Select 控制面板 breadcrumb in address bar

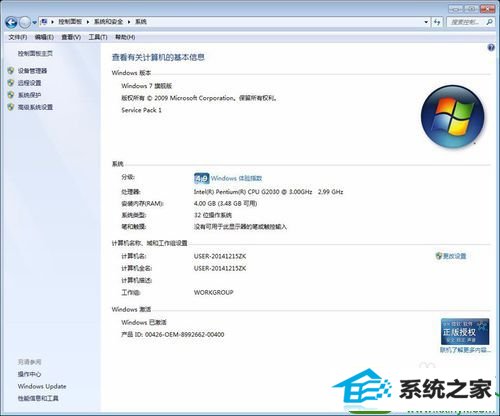coord(70,22)
